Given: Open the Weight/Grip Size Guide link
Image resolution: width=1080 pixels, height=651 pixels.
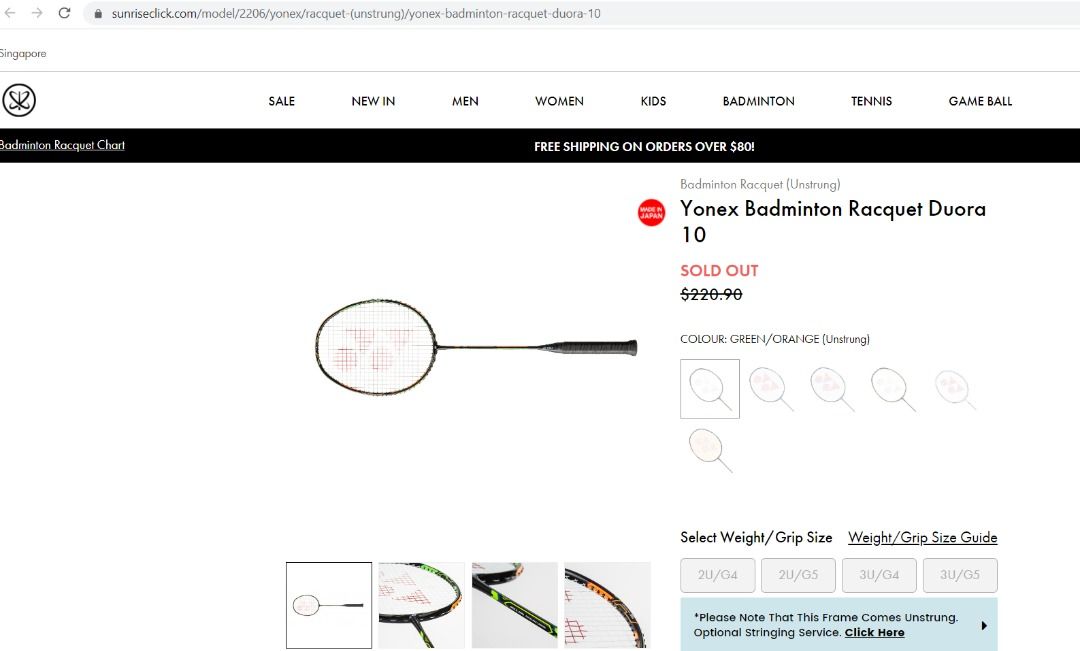Looking at the screenshot, I should [922, 537].
